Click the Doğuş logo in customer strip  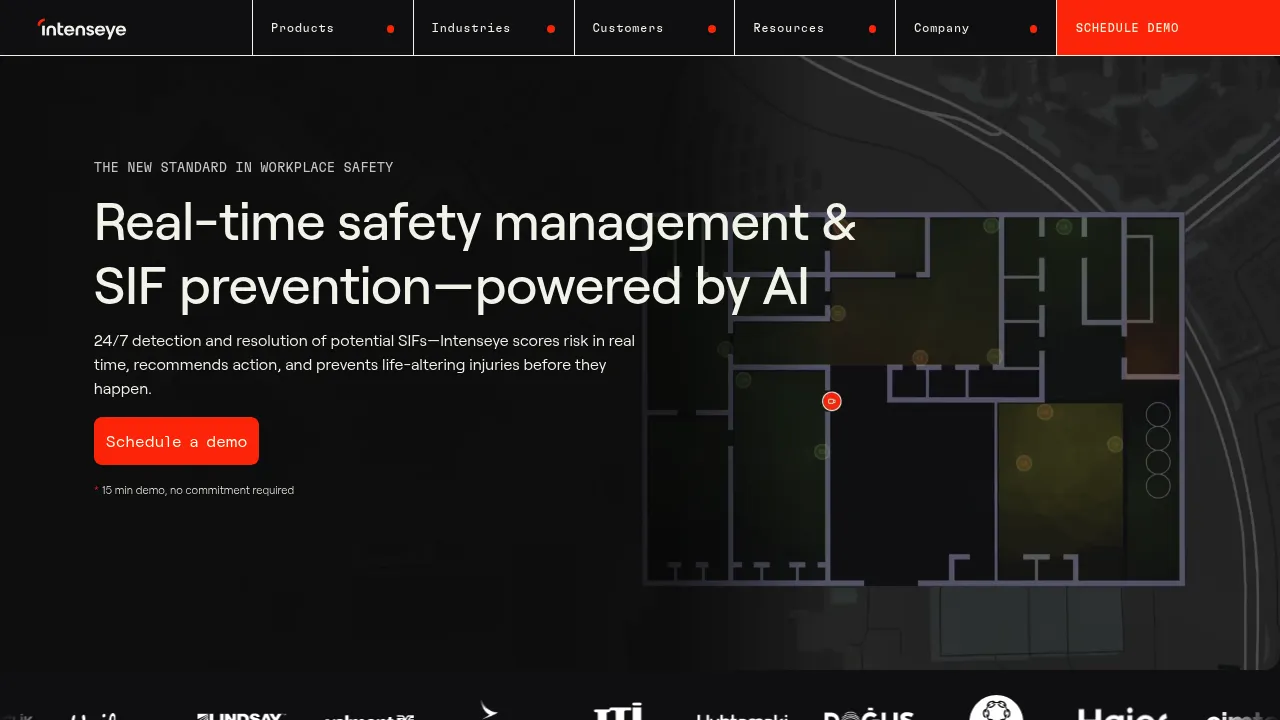[x=868, y=714]
